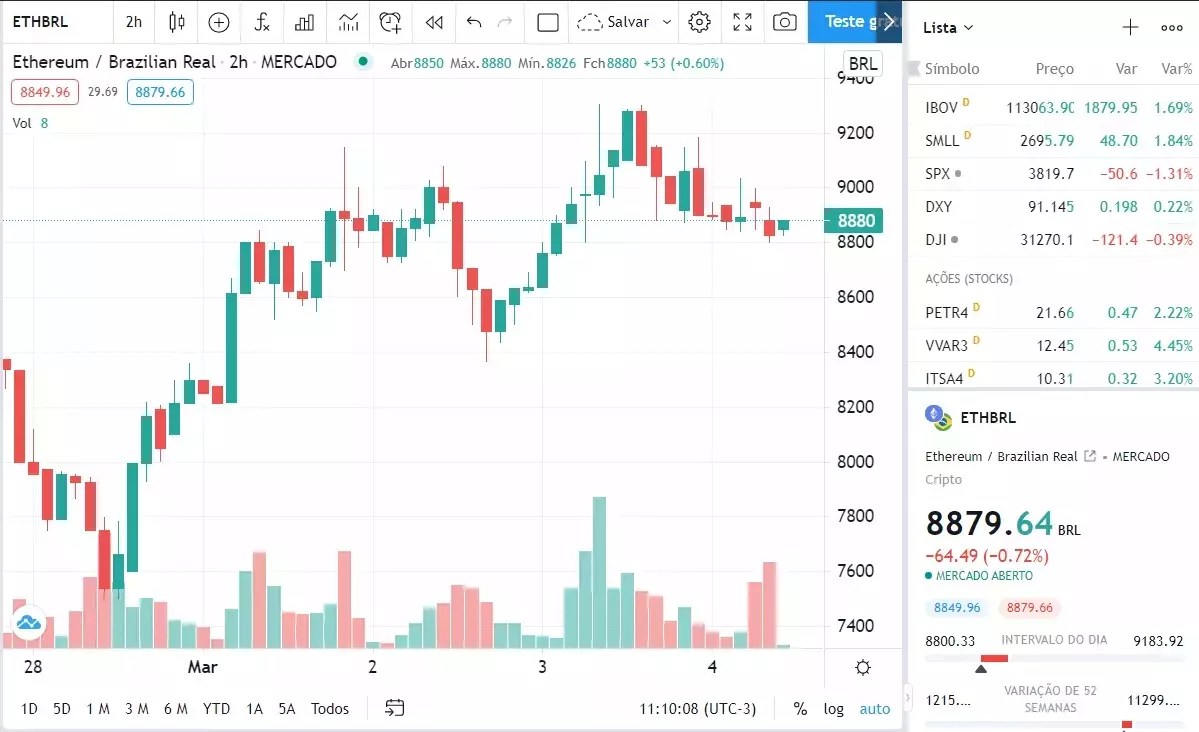This screenshot has width=1199, height=732.
Task: Select DXY row in the watchlist
Action: click(1053, 207)
